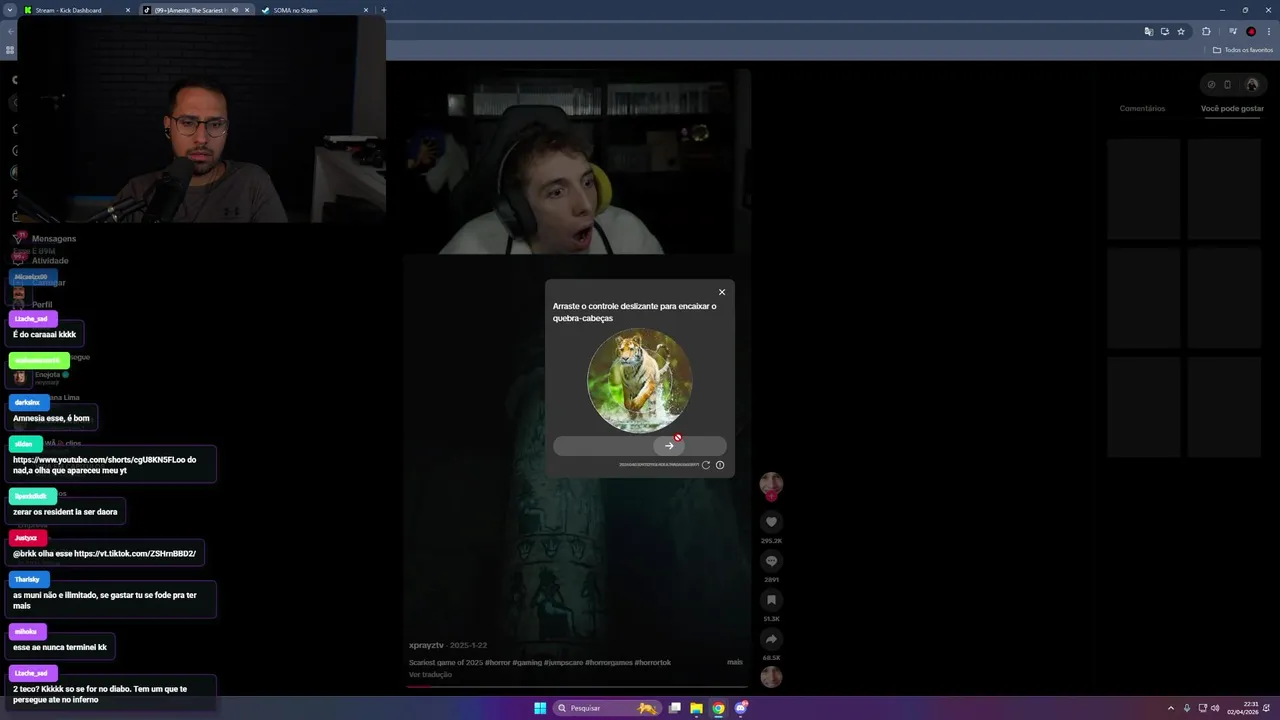Expand caption with 'mais'
This screenshot has height=720, width=1280.
(735, 662)
